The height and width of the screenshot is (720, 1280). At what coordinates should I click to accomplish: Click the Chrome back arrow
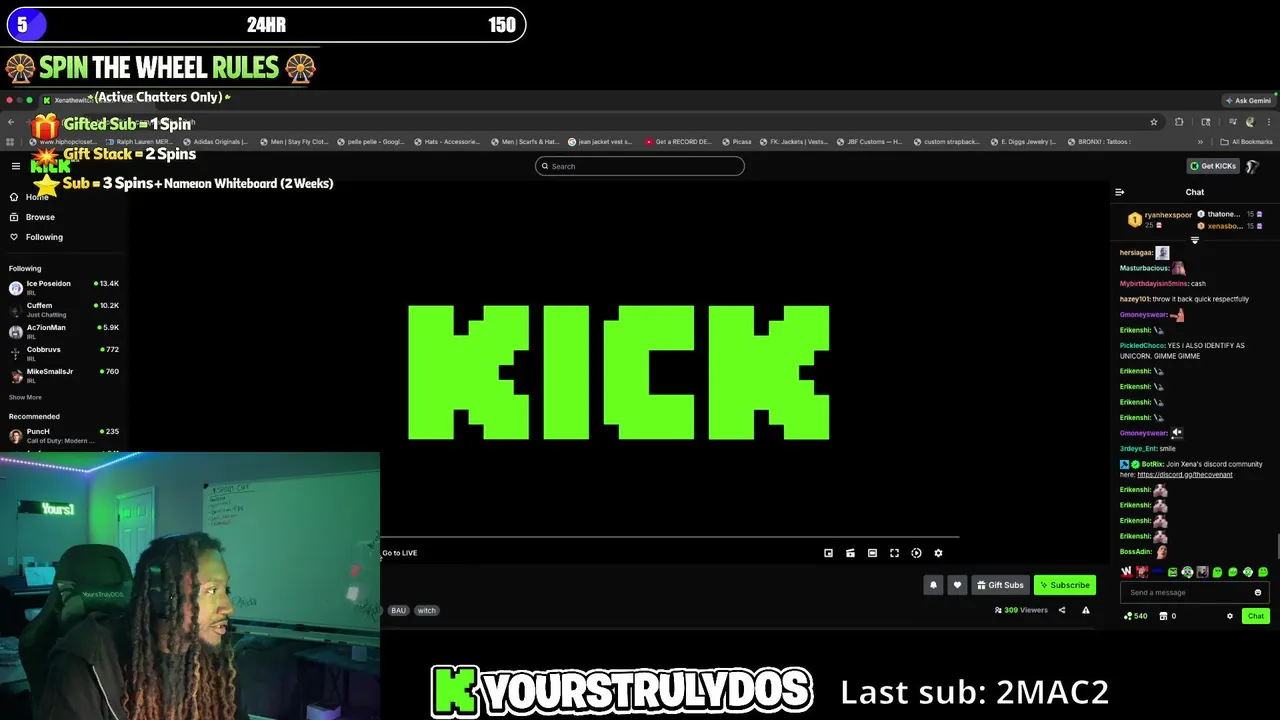pyautogui.click(x=11, y=122)
